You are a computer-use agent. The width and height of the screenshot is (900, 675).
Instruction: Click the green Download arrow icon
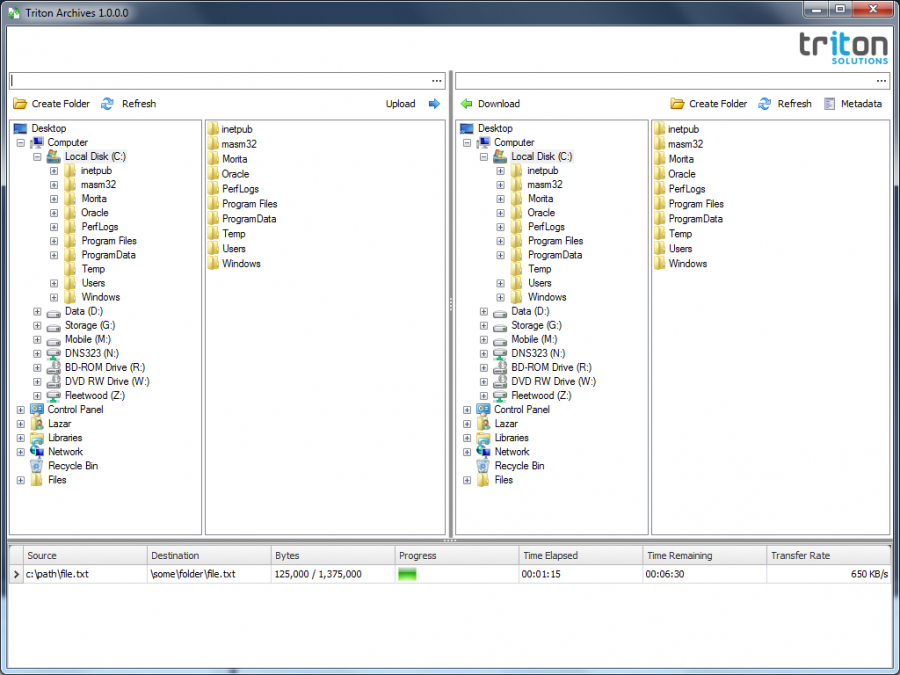coord(466,104)
